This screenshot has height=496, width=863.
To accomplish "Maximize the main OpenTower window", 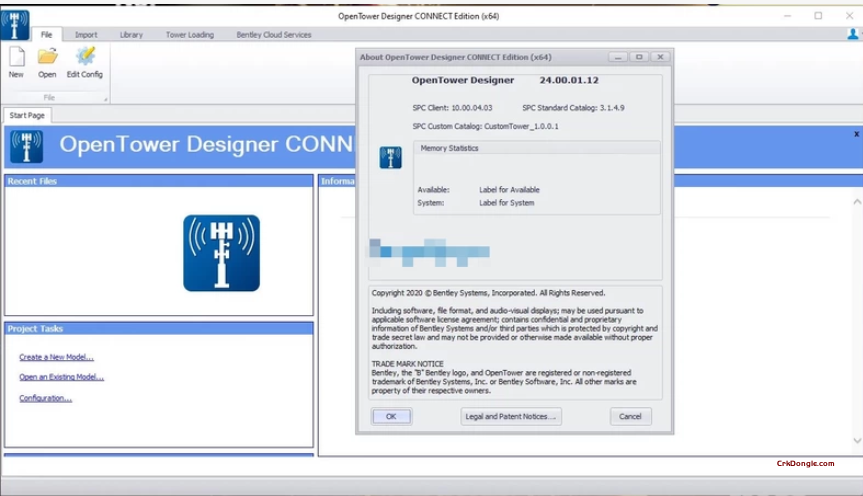I will (818, 16).
